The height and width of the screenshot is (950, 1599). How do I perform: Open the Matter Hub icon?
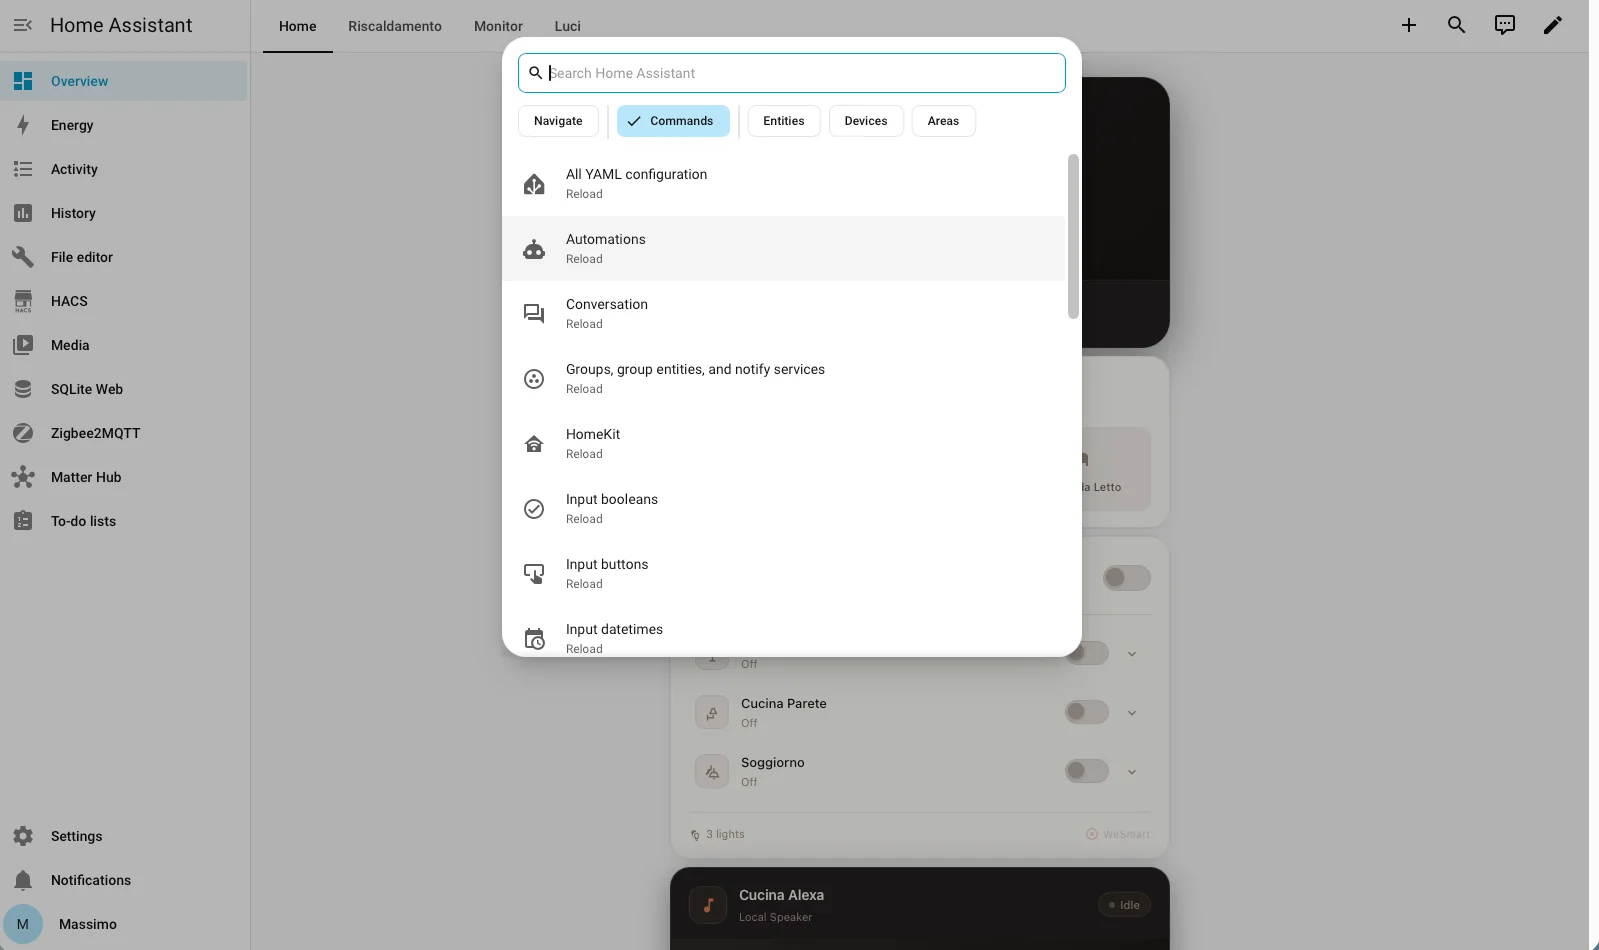pos(23,477)
